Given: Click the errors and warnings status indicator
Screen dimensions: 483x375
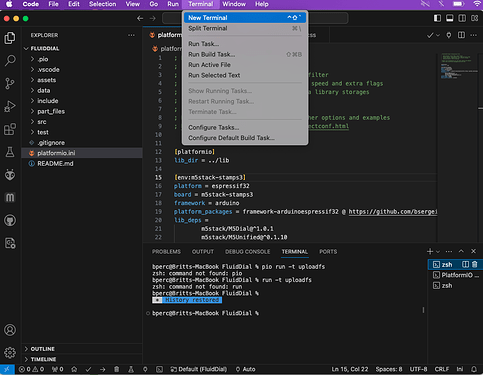Looking at the screenshot, I should [31, 369].
